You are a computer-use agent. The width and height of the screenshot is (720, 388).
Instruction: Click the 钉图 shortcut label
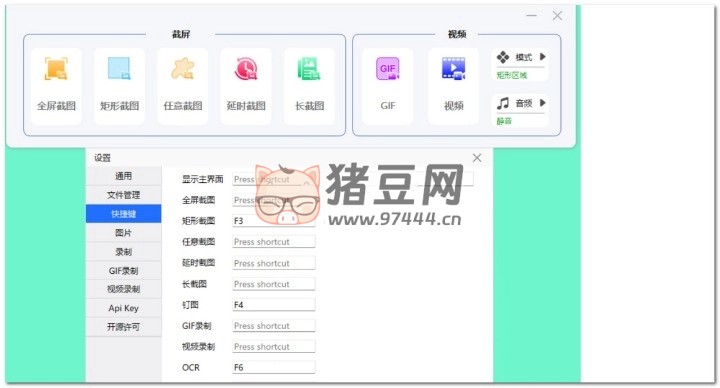(190, 305)
